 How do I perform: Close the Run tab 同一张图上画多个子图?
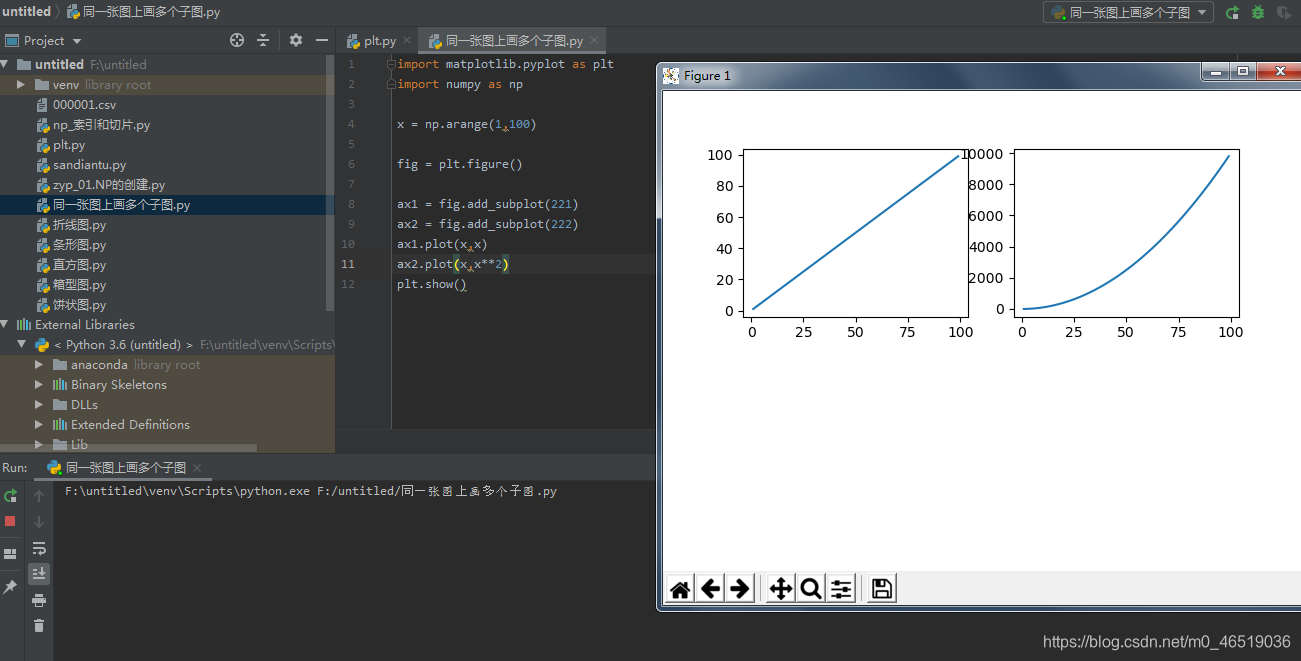tap(198, 468)
